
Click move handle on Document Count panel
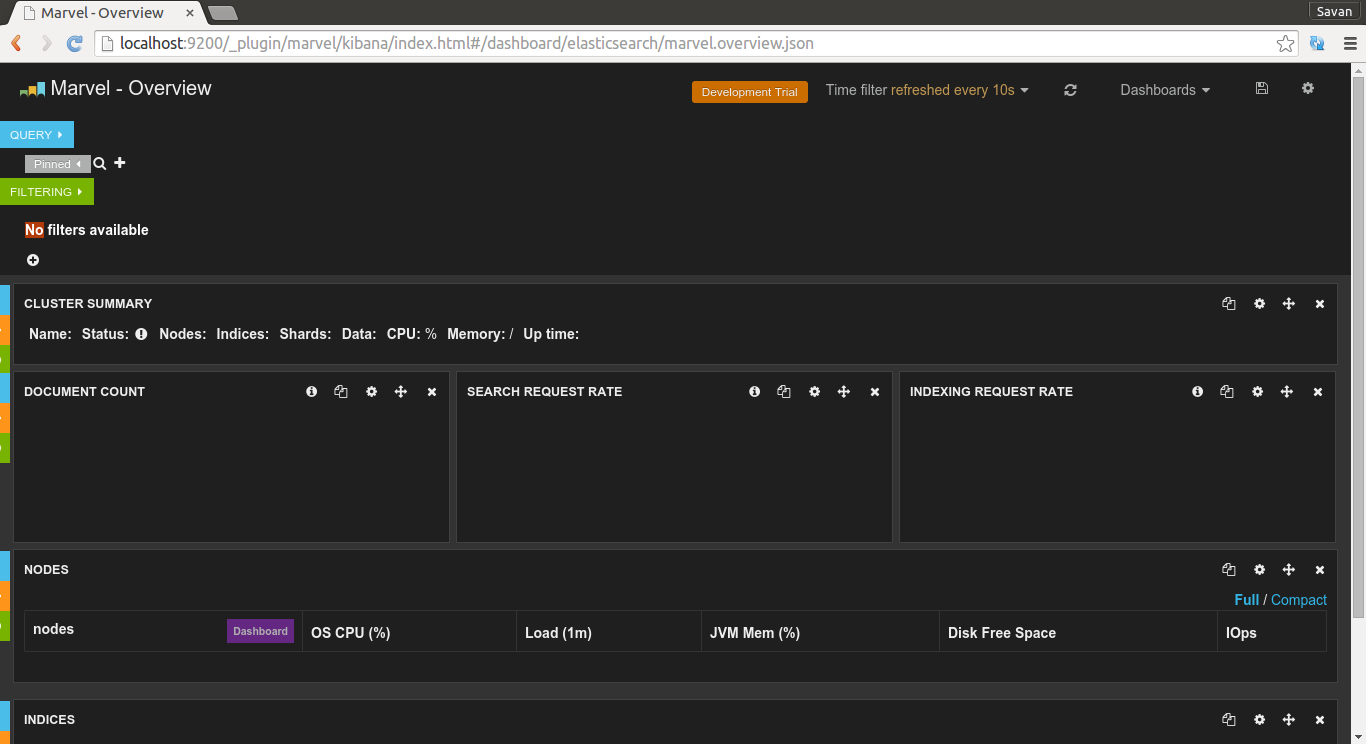pos(401,392)
